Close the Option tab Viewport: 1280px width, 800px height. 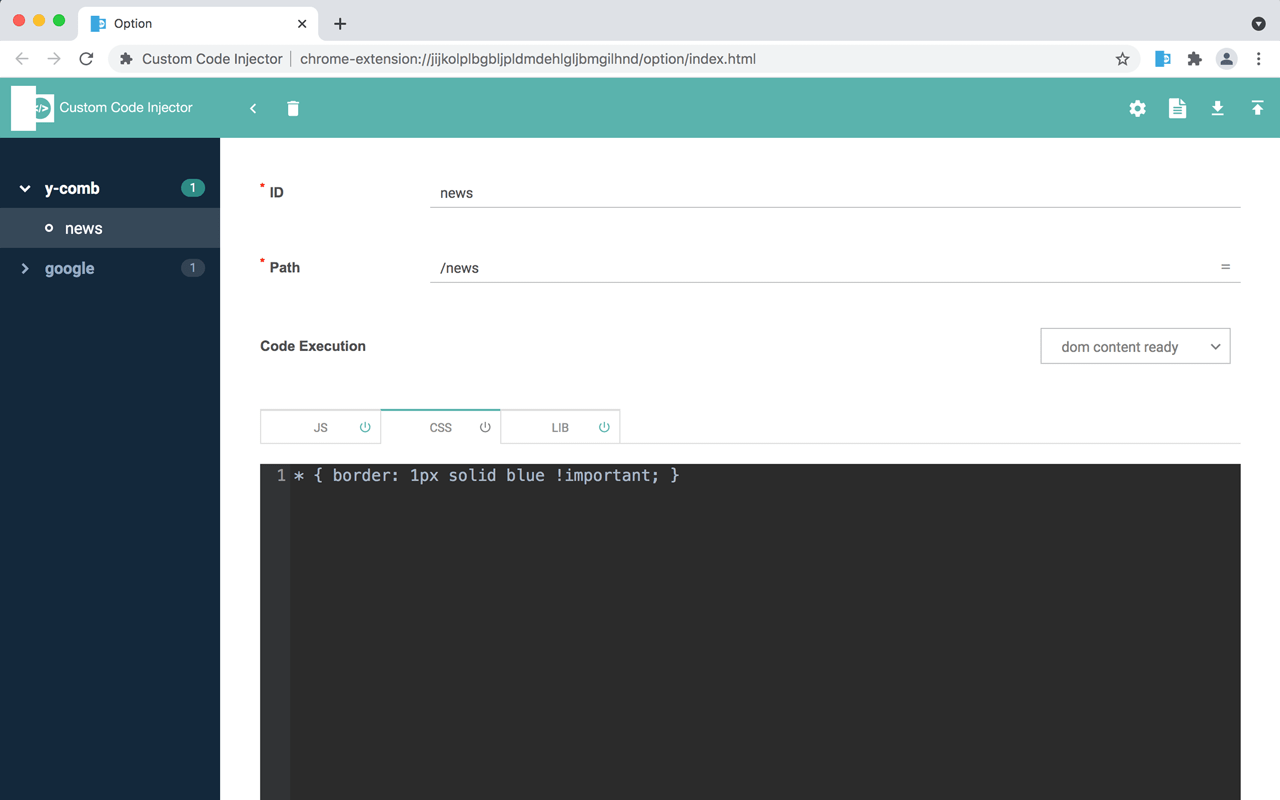click(302, 23)
